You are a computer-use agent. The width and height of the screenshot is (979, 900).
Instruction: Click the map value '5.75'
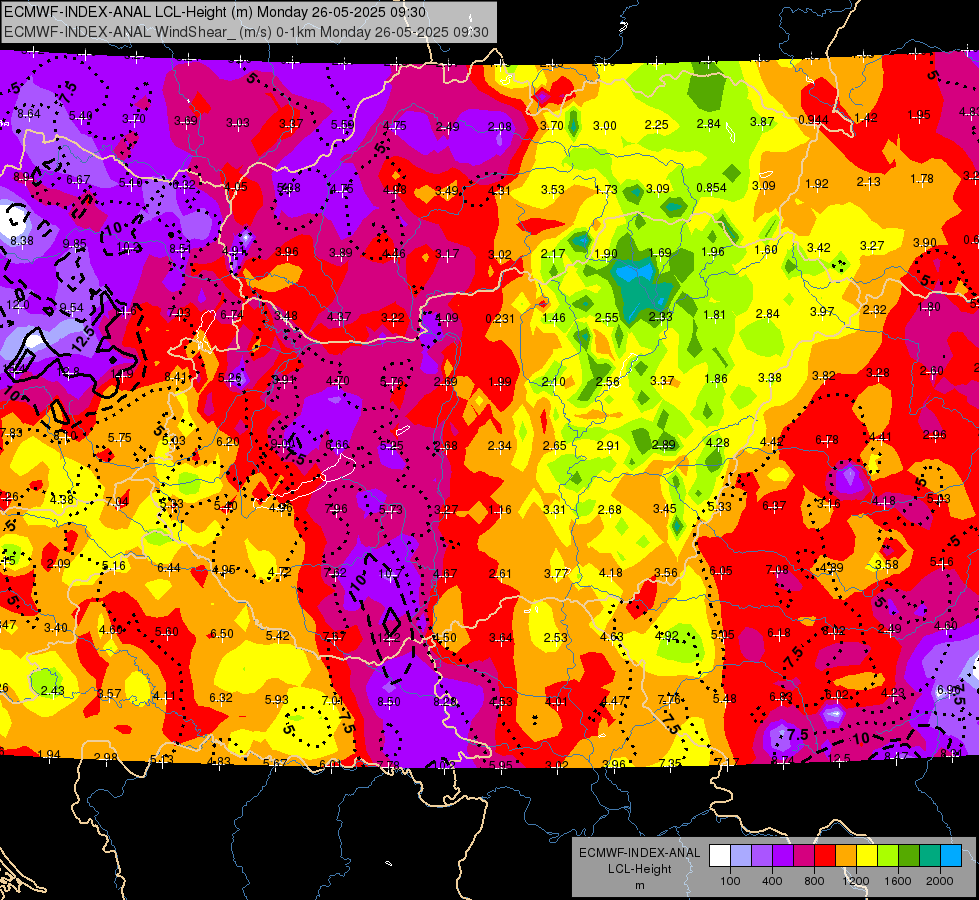pos(119,438)
